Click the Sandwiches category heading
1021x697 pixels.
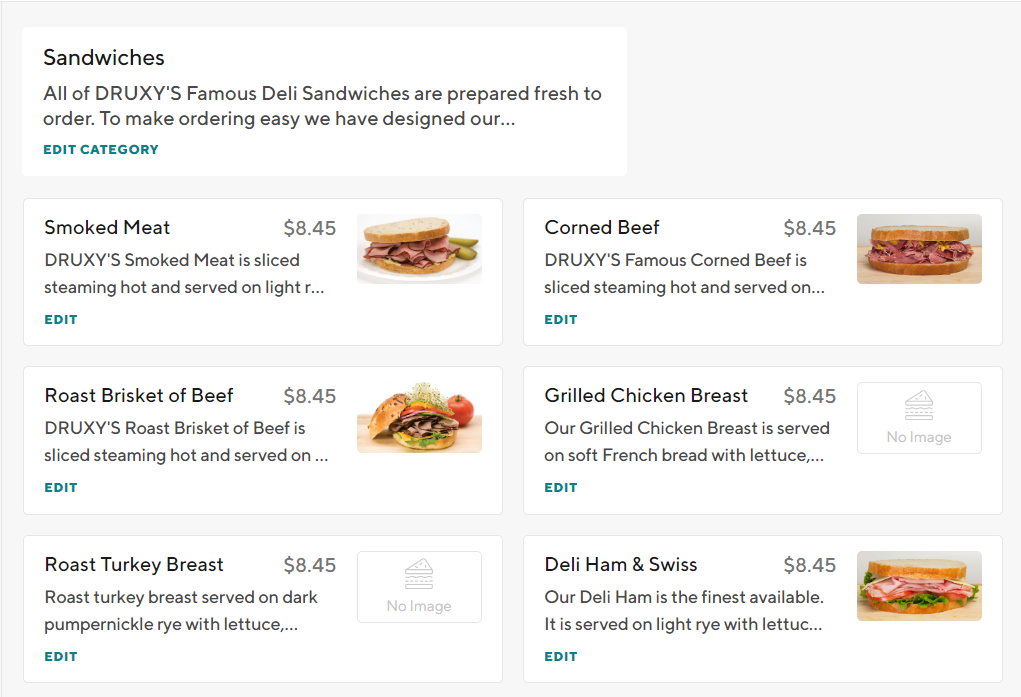coord(104,58)
